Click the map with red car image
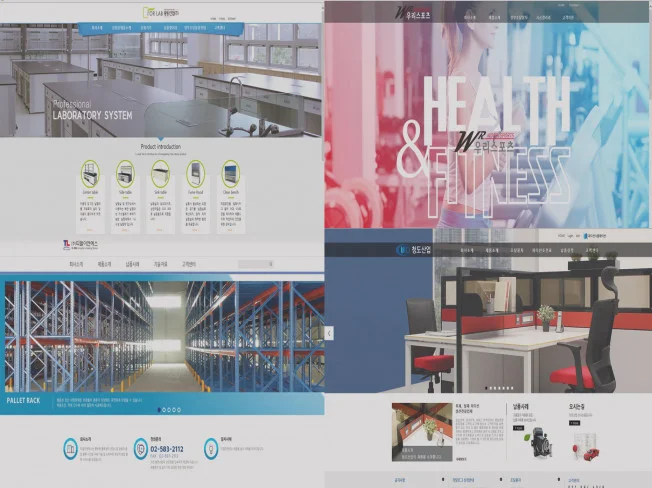This screenshot has height=488, width=652. click(x=586, y=448)
